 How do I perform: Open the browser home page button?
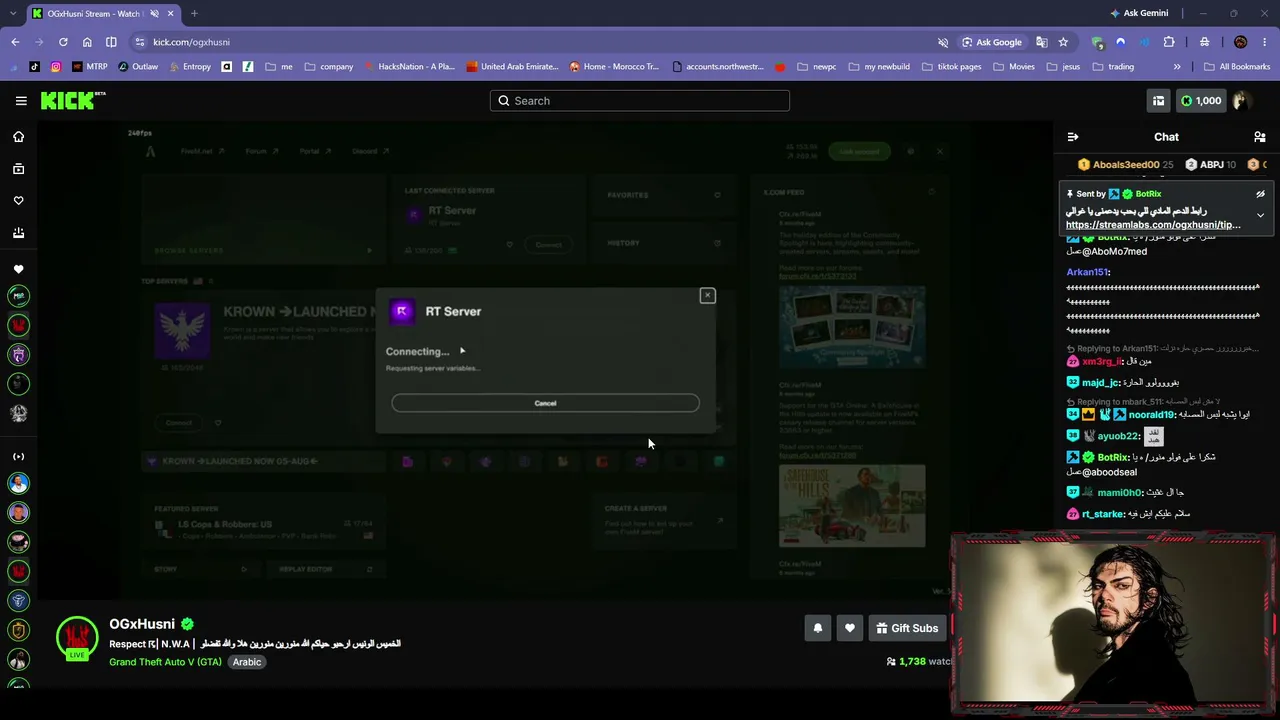point(87,42)
